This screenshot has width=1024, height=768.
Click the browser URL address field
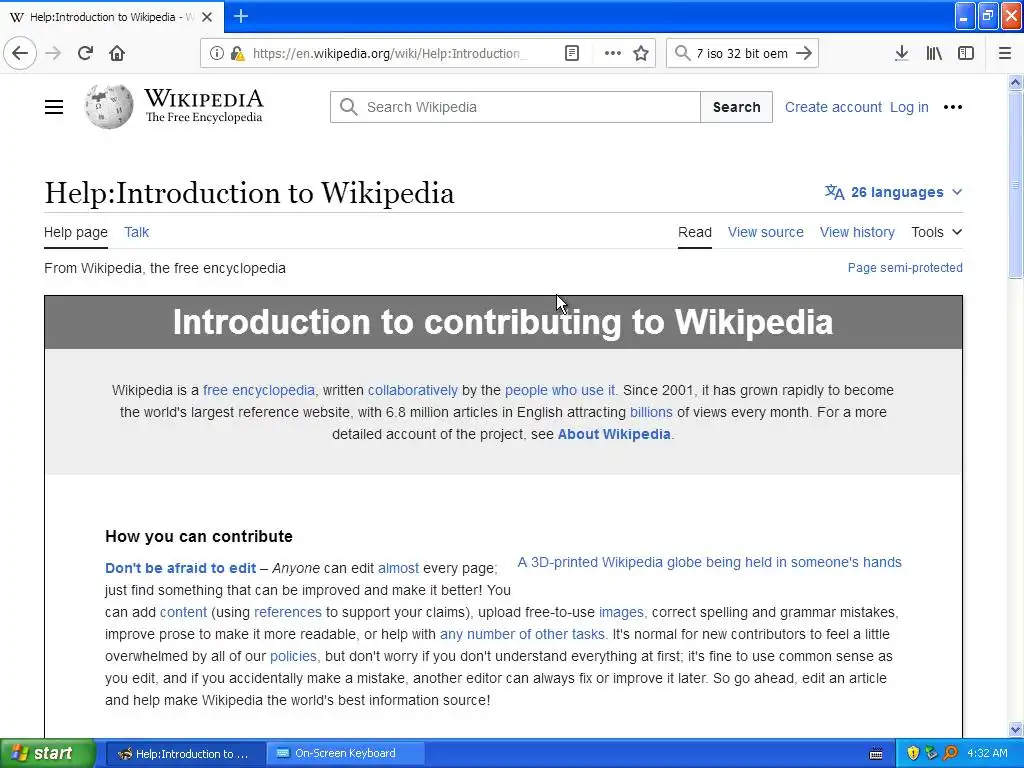(385, 54)
